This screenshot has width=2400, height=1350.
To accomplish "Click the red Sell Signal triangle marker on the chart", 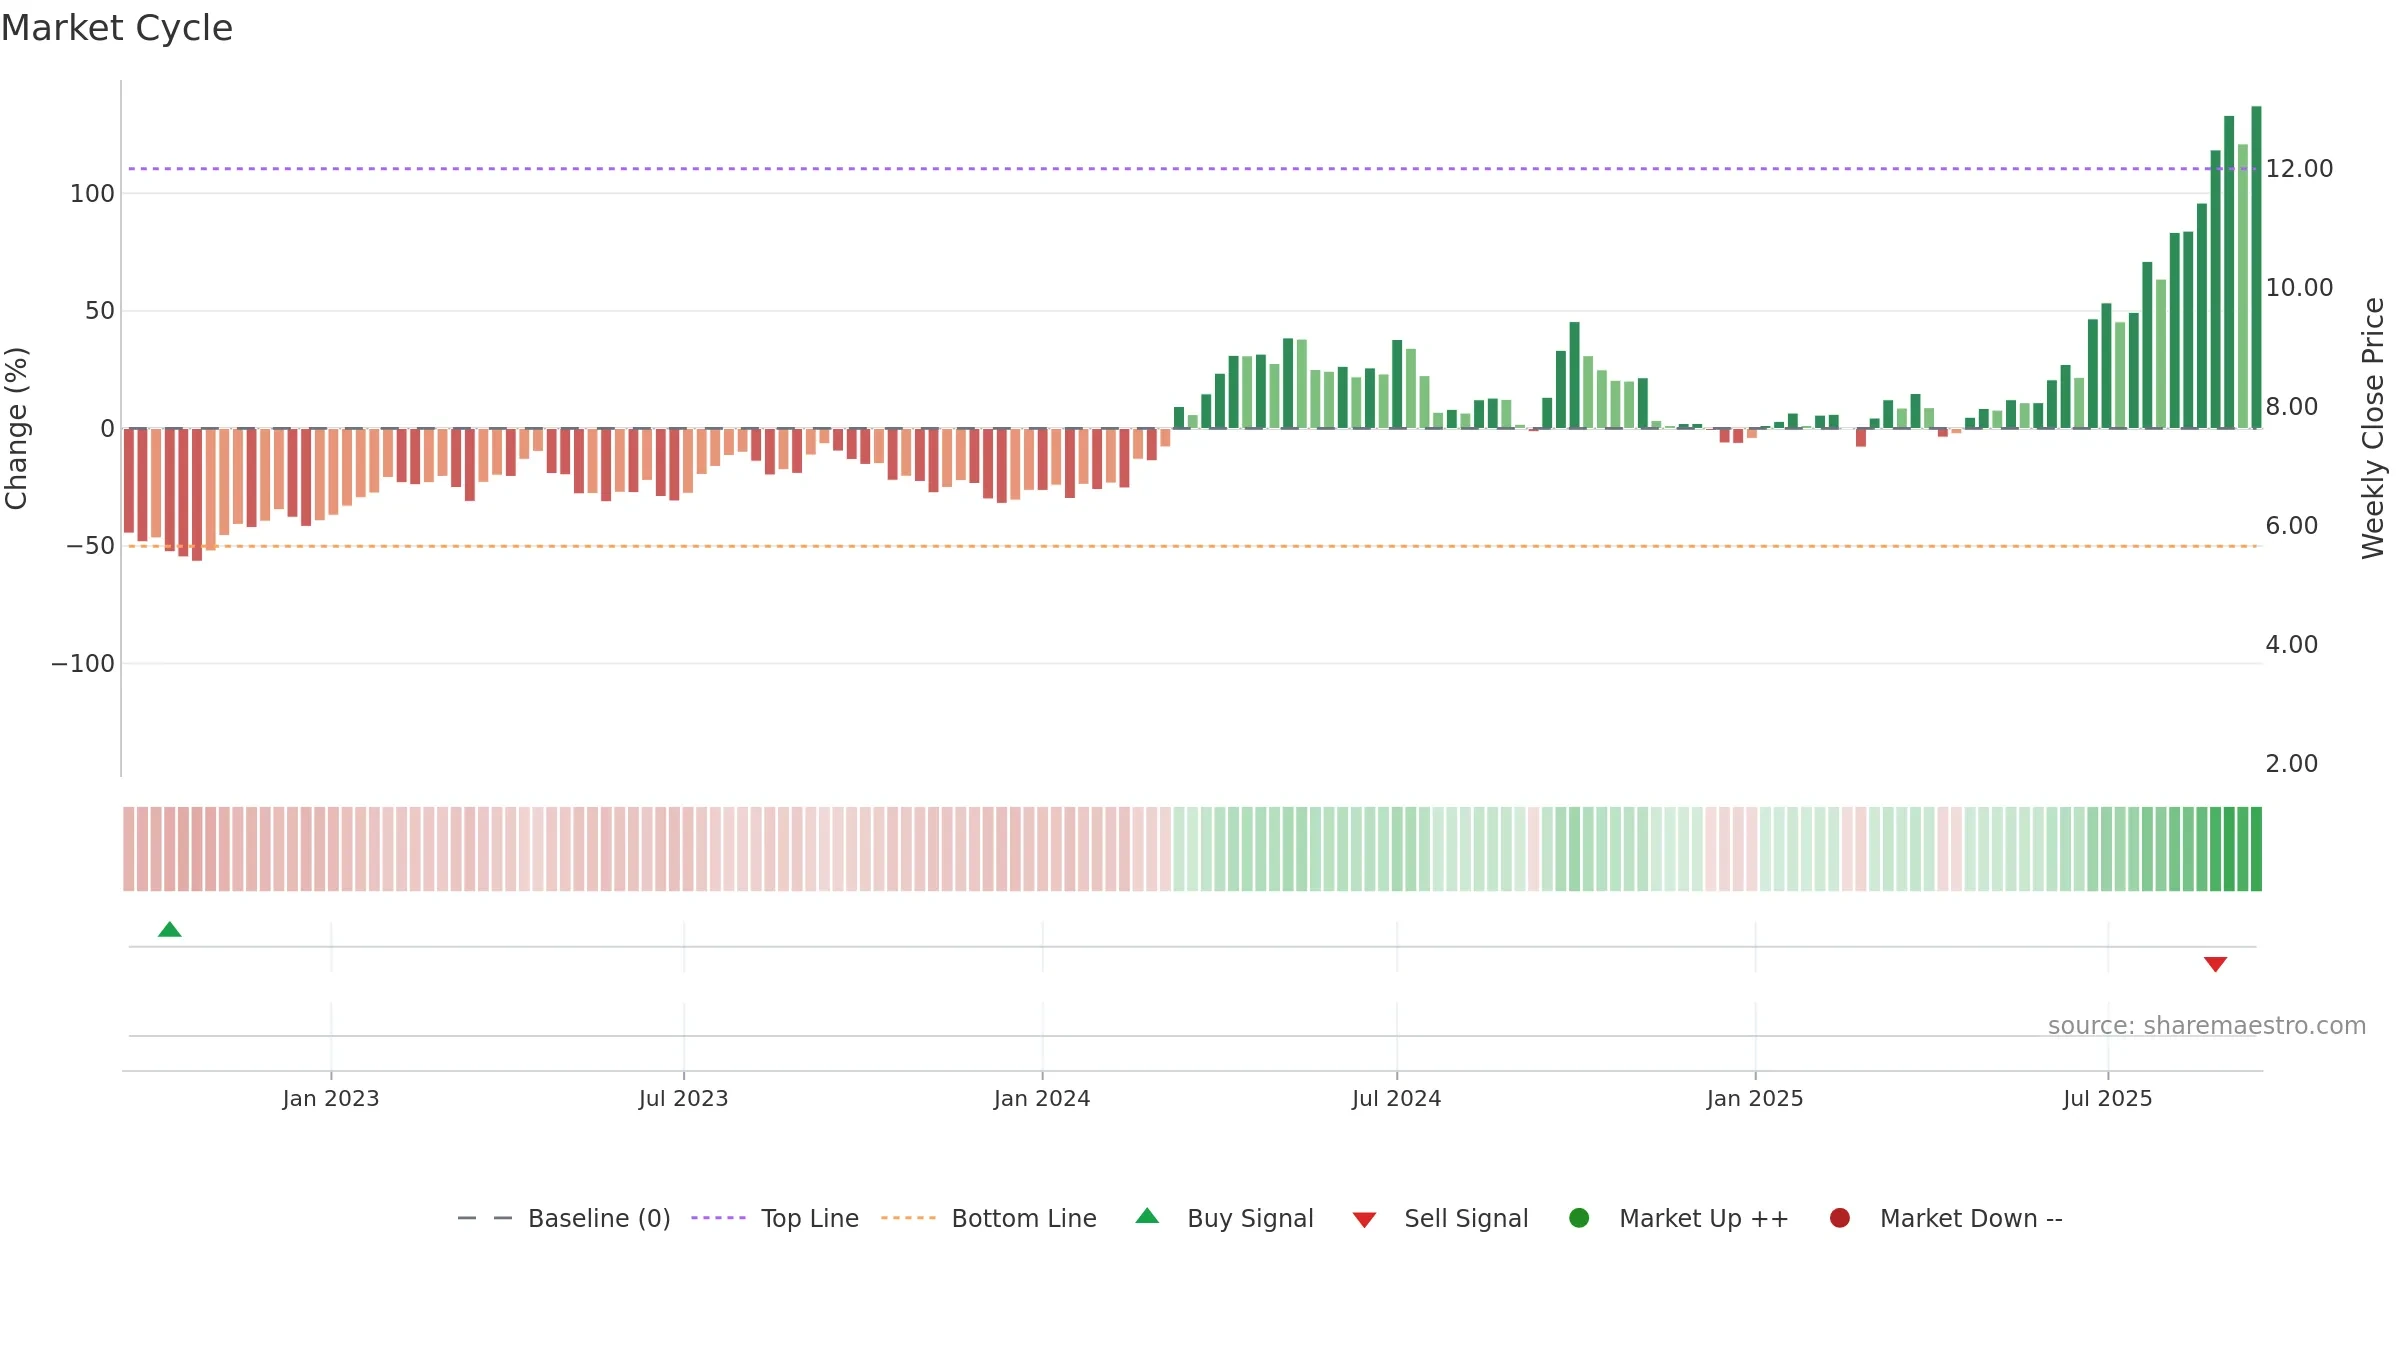I will 2215,964.
